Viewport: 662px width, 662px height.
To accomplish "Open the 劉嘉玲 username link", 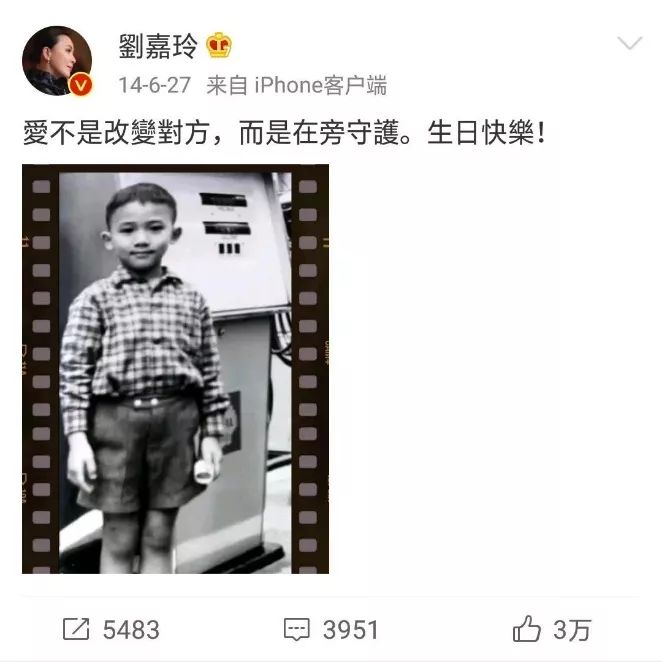I will (158, 46).
